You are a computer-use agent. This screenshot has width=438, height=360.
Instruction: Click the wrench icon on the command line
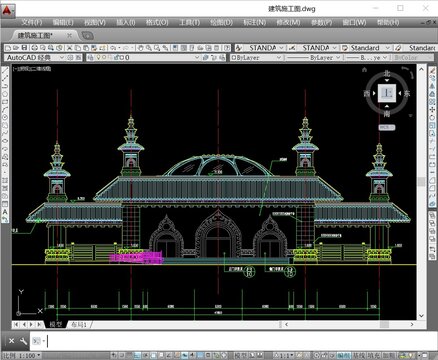[23, 341]
